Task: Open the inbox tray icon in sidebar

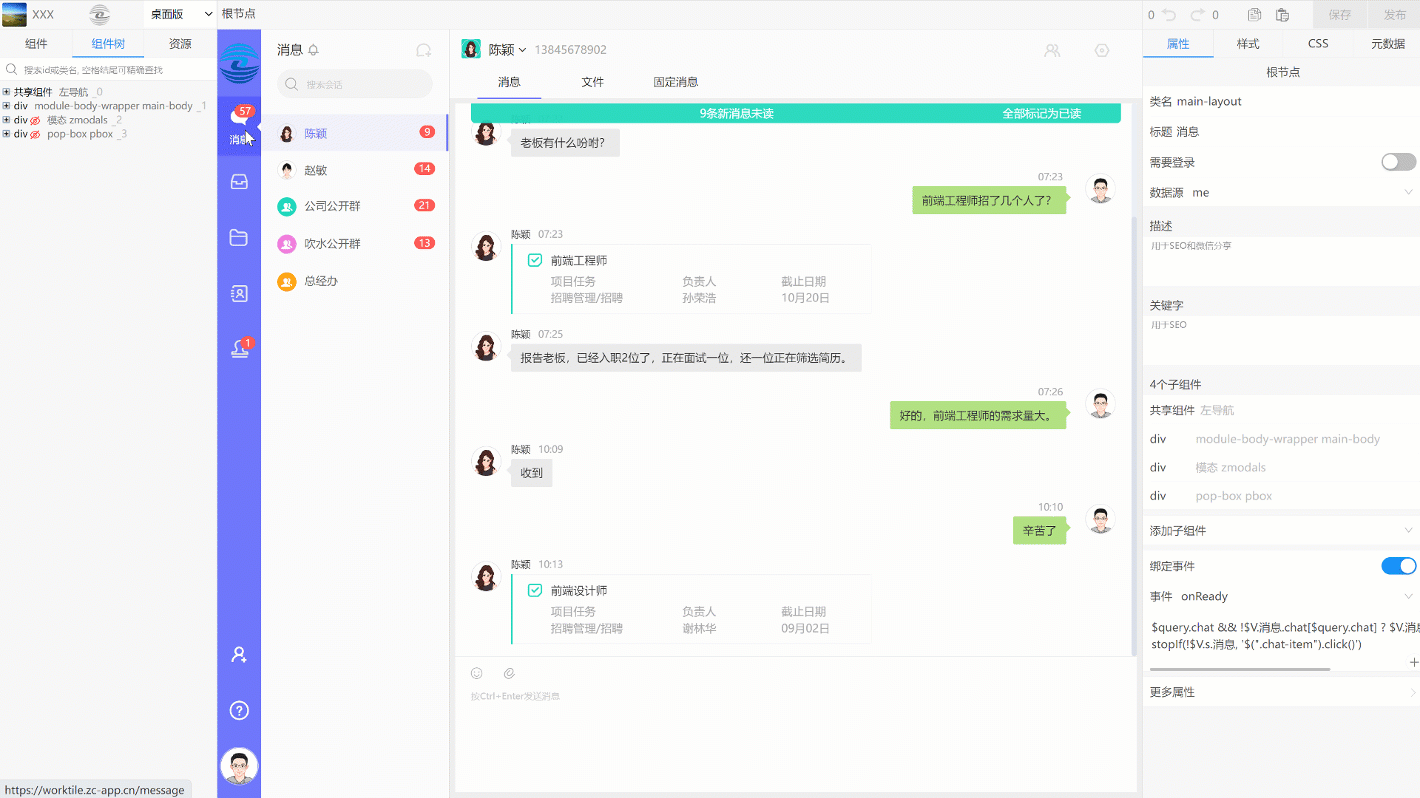Action: 239,182
